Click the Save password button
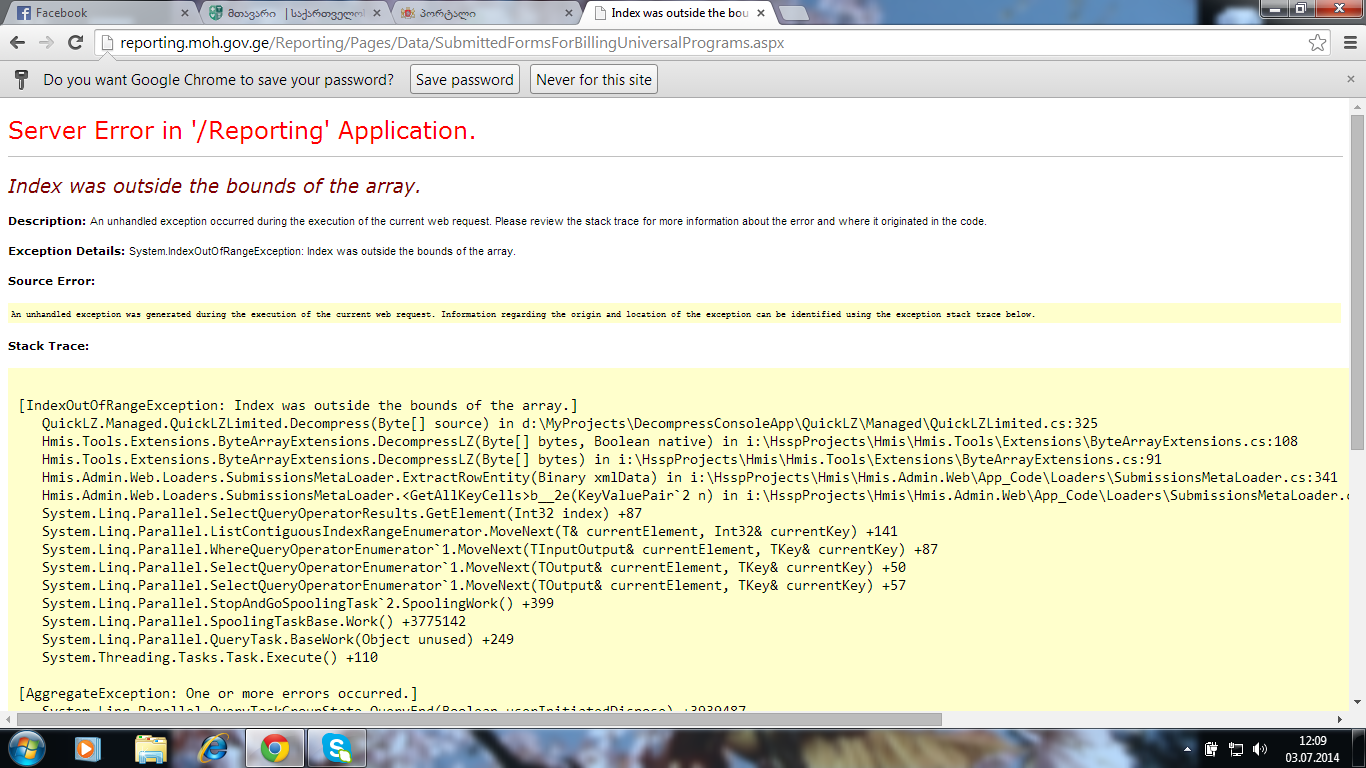Viewport: 1366px width, 768px height. pos(464,80)
